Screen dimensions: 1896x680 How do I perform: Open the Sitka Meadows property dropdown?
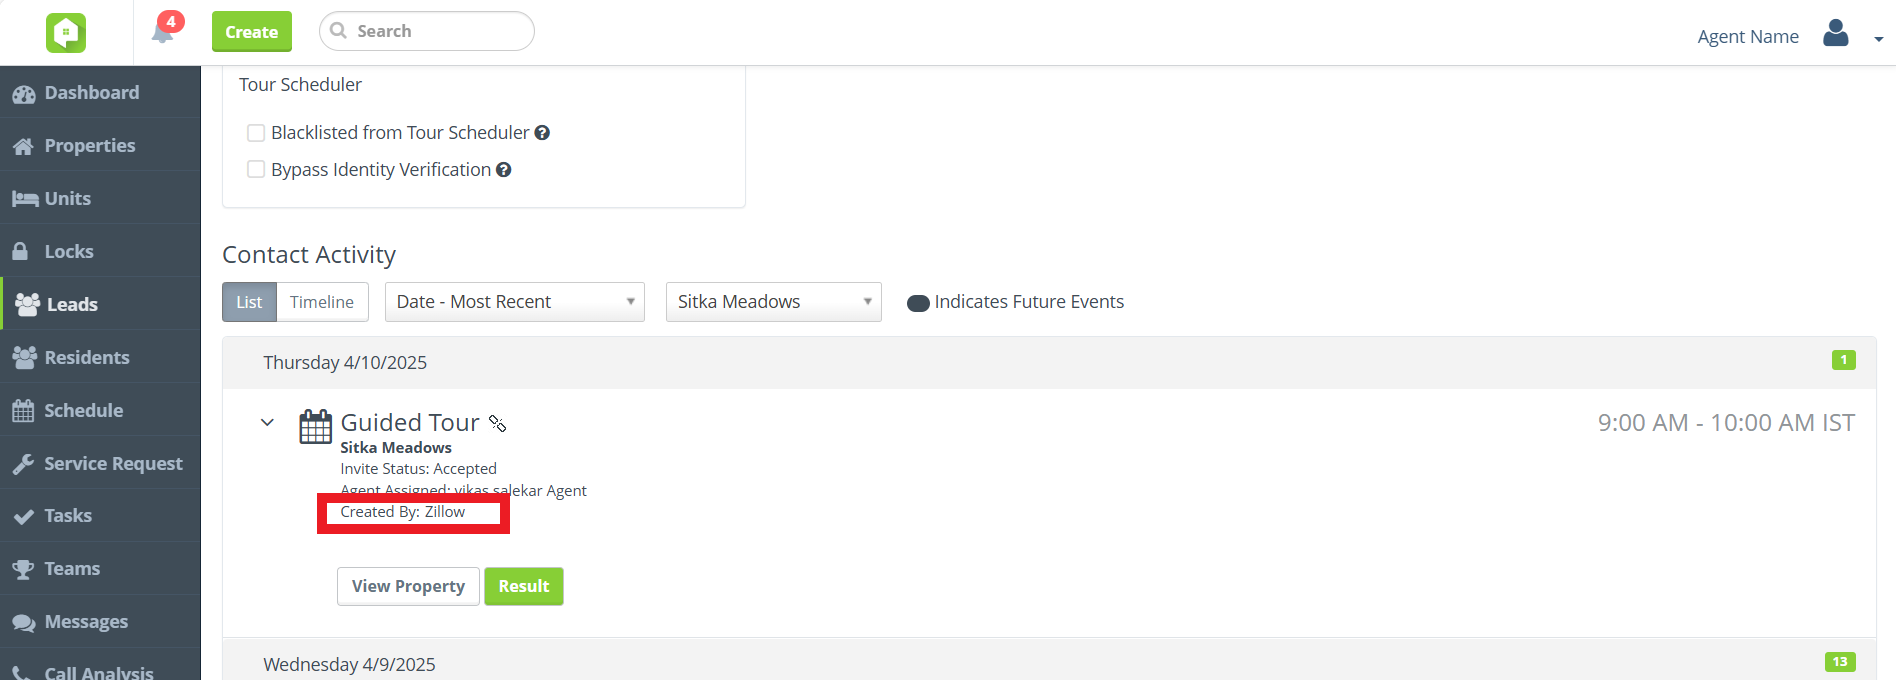pyautogui.click(x=773, y=302)
